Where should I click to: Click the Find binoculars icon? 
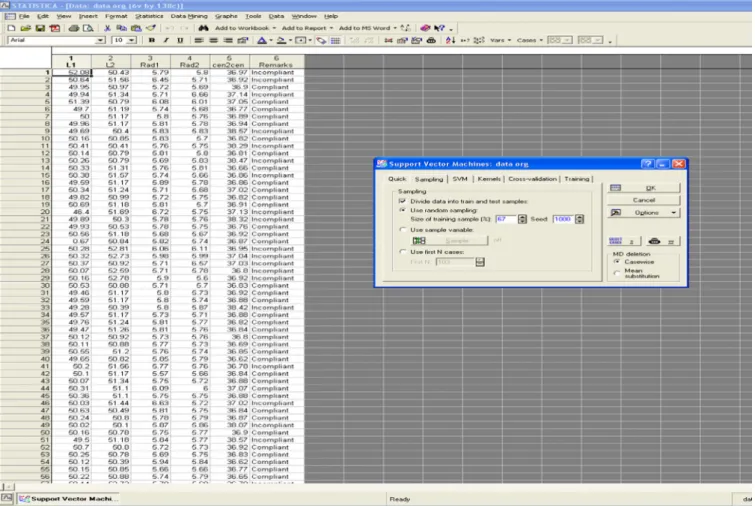point(203,28)
